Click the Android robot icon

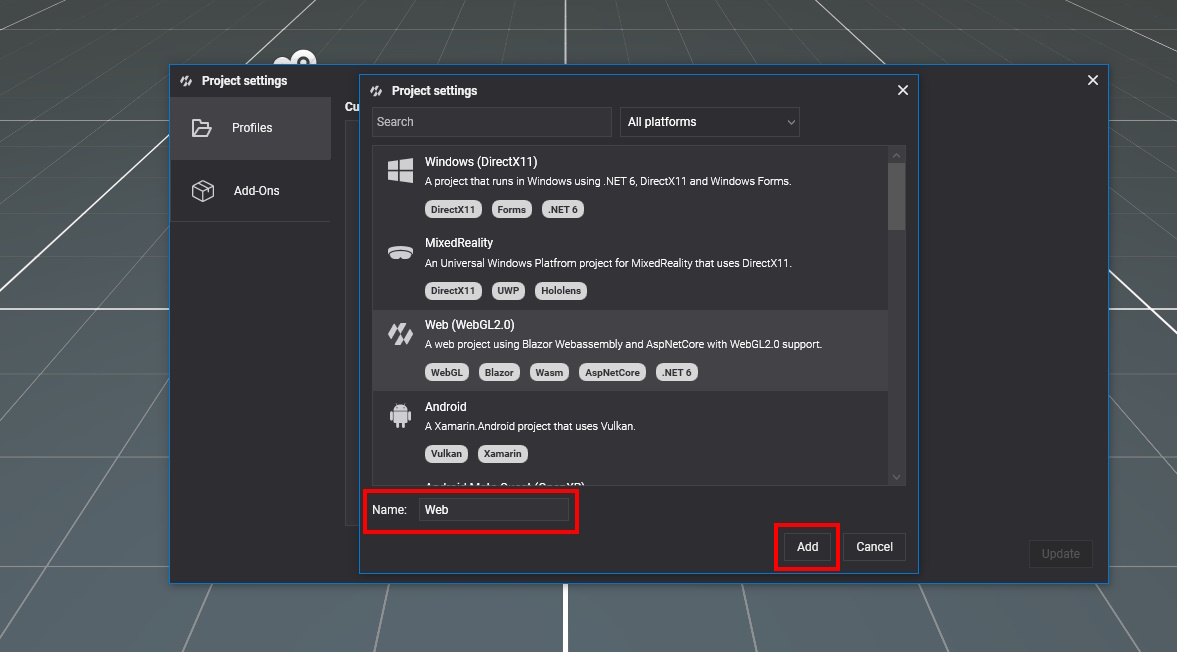tap(400, 416)
